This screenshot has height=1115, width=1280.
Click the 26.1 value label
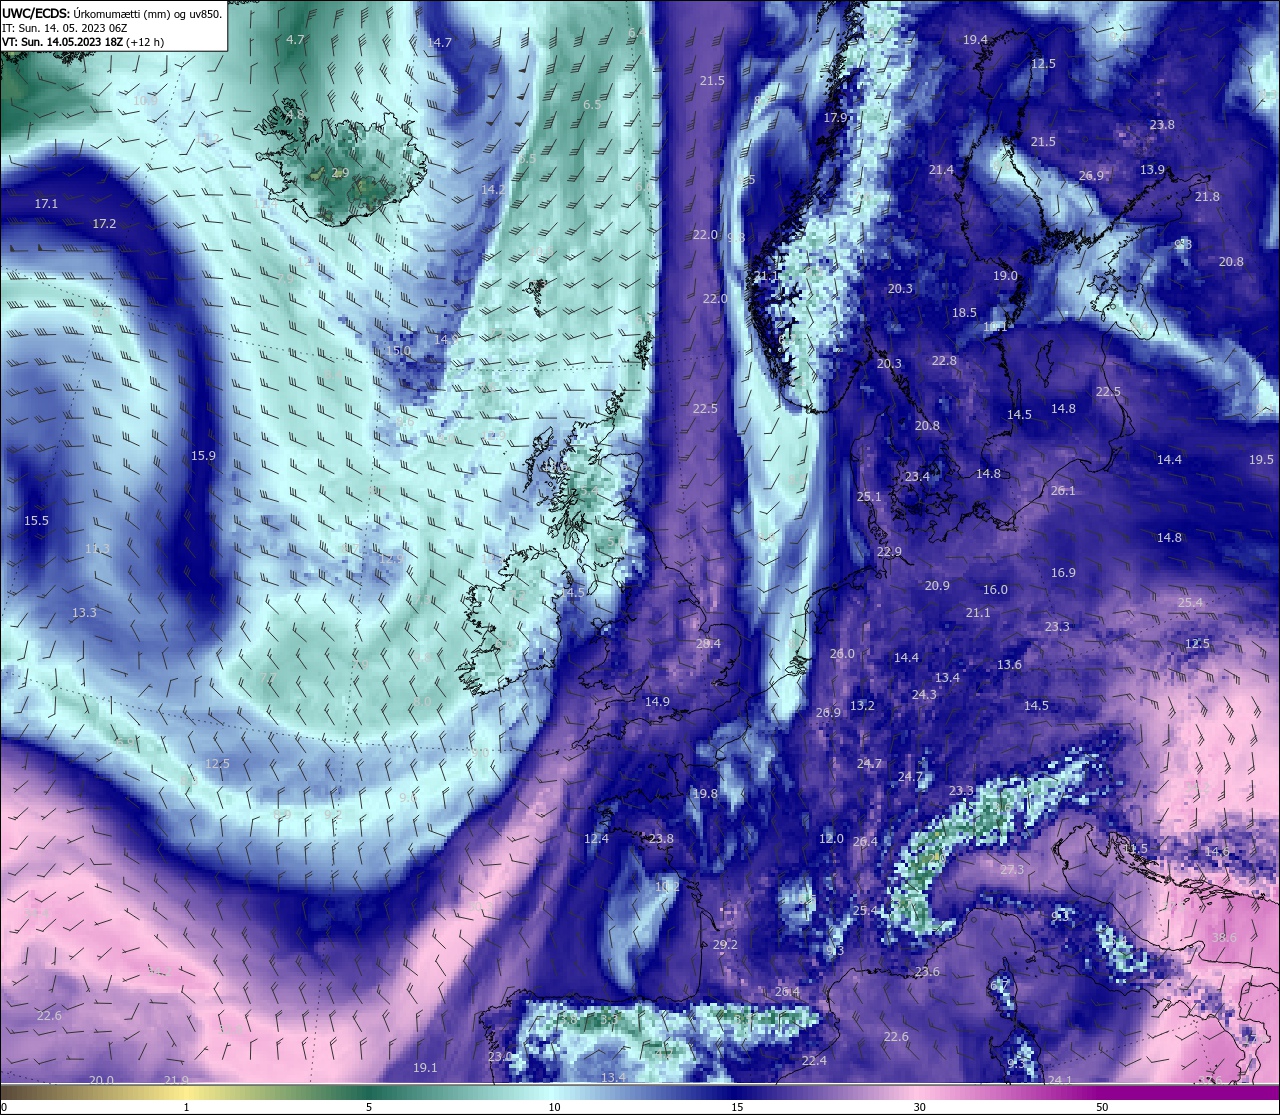(x=1063, y=490)
